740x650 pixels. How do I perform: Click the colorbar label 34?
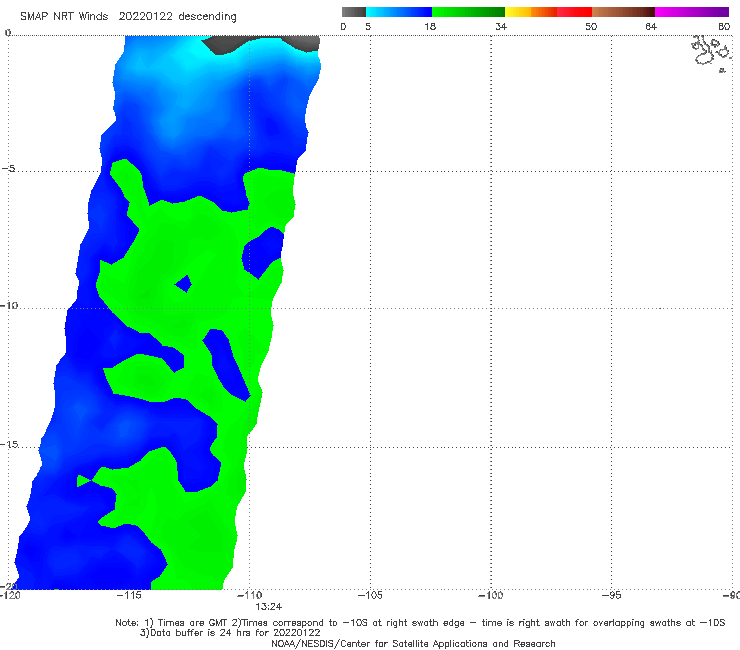pos(501,26)
